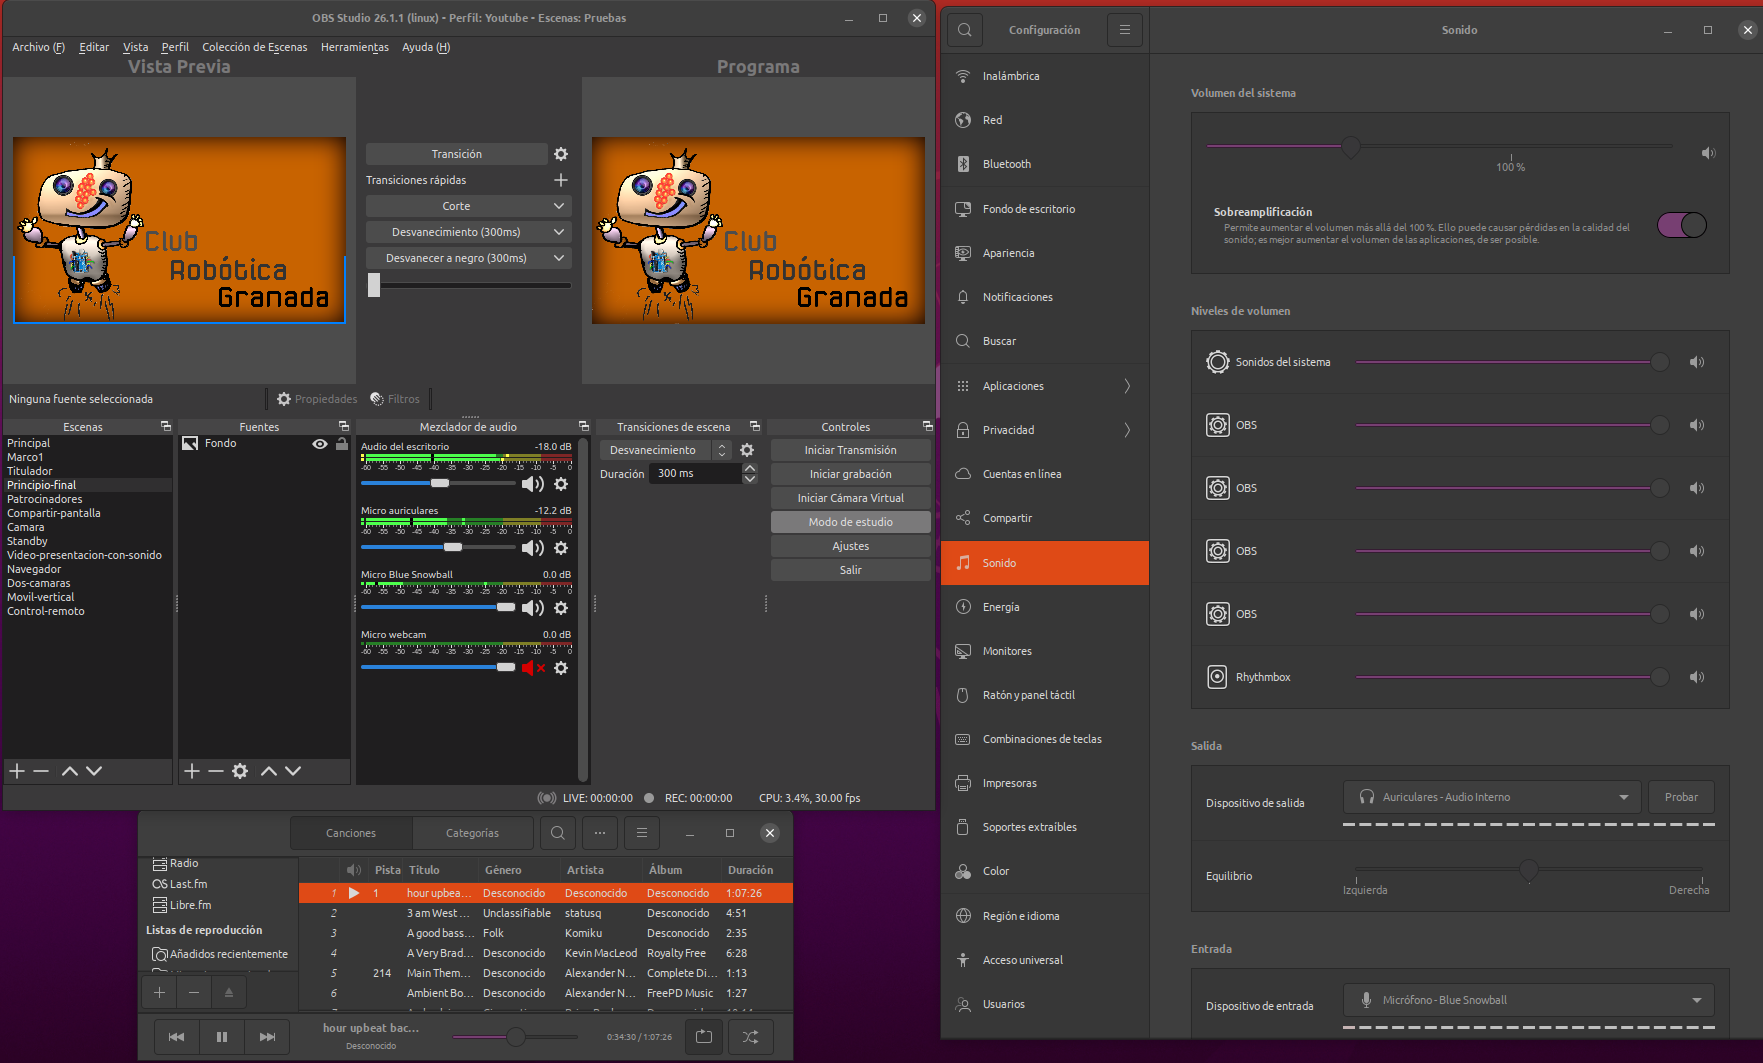Click Iniciar grabación button
1763x1063 pixels.
coord(851,474)
